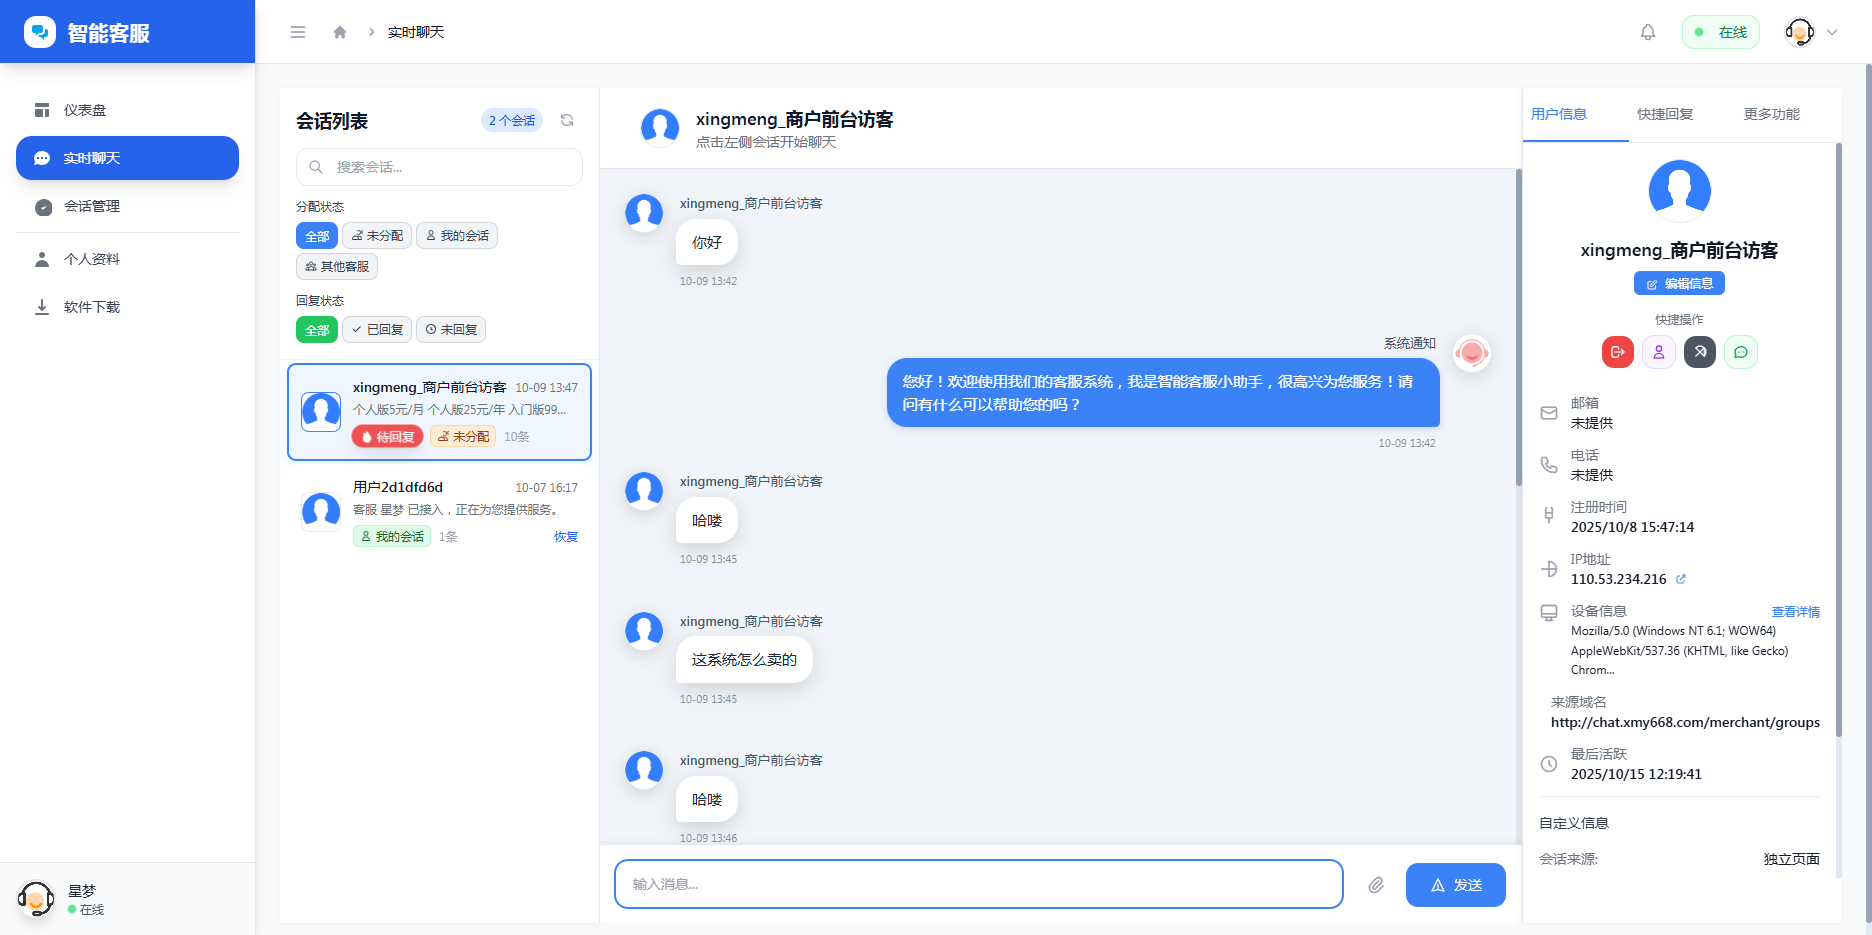This screenshot has height=935, width=1872.
Task: Click the 2个会话 count badge
Action: 512,120
